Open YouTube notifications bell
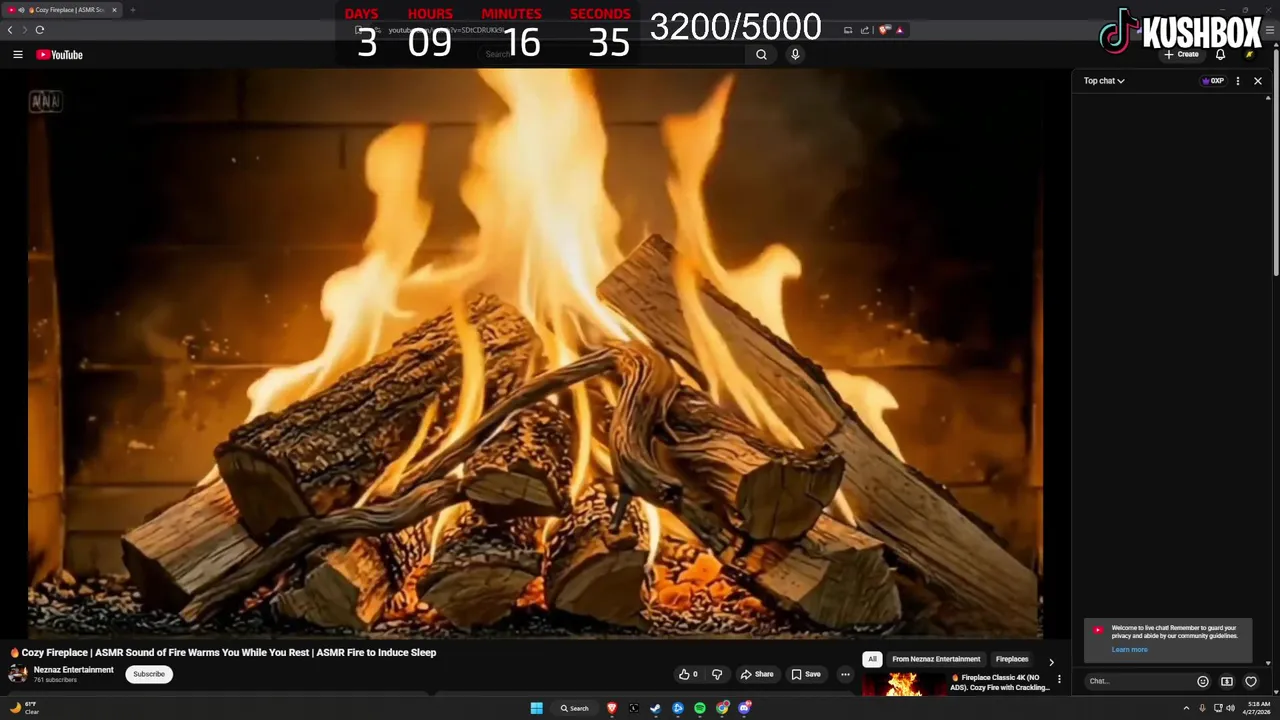 coord(1220,55)
